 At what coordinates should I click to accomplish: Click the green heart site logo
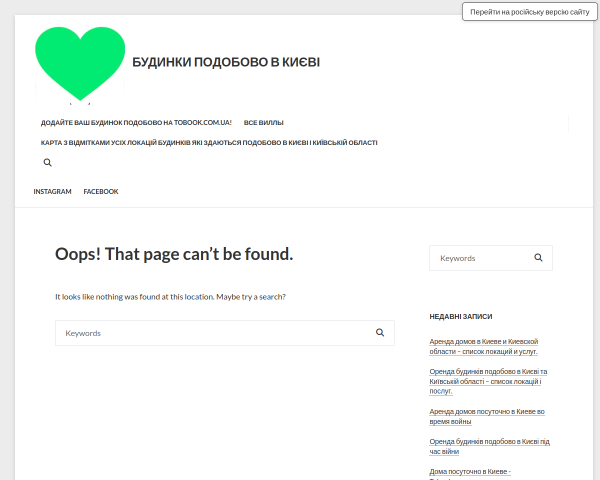(80, 64)
